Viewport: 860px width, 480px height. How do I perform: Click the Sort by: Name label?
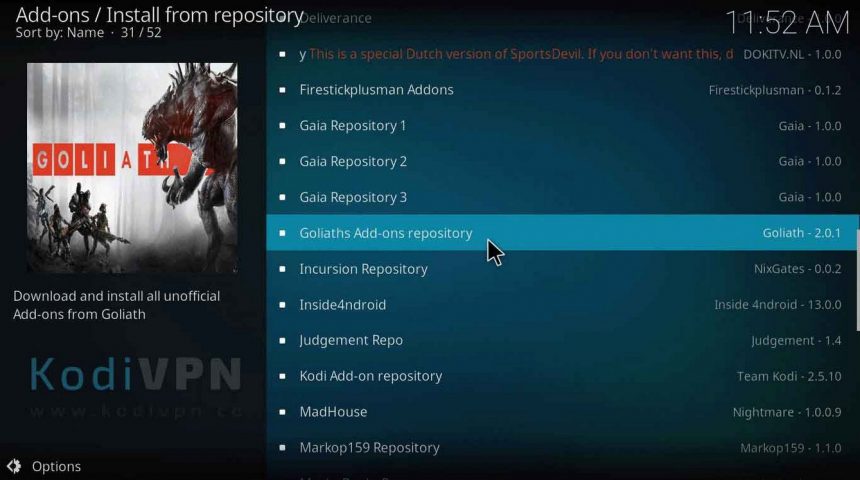(60, 33)
